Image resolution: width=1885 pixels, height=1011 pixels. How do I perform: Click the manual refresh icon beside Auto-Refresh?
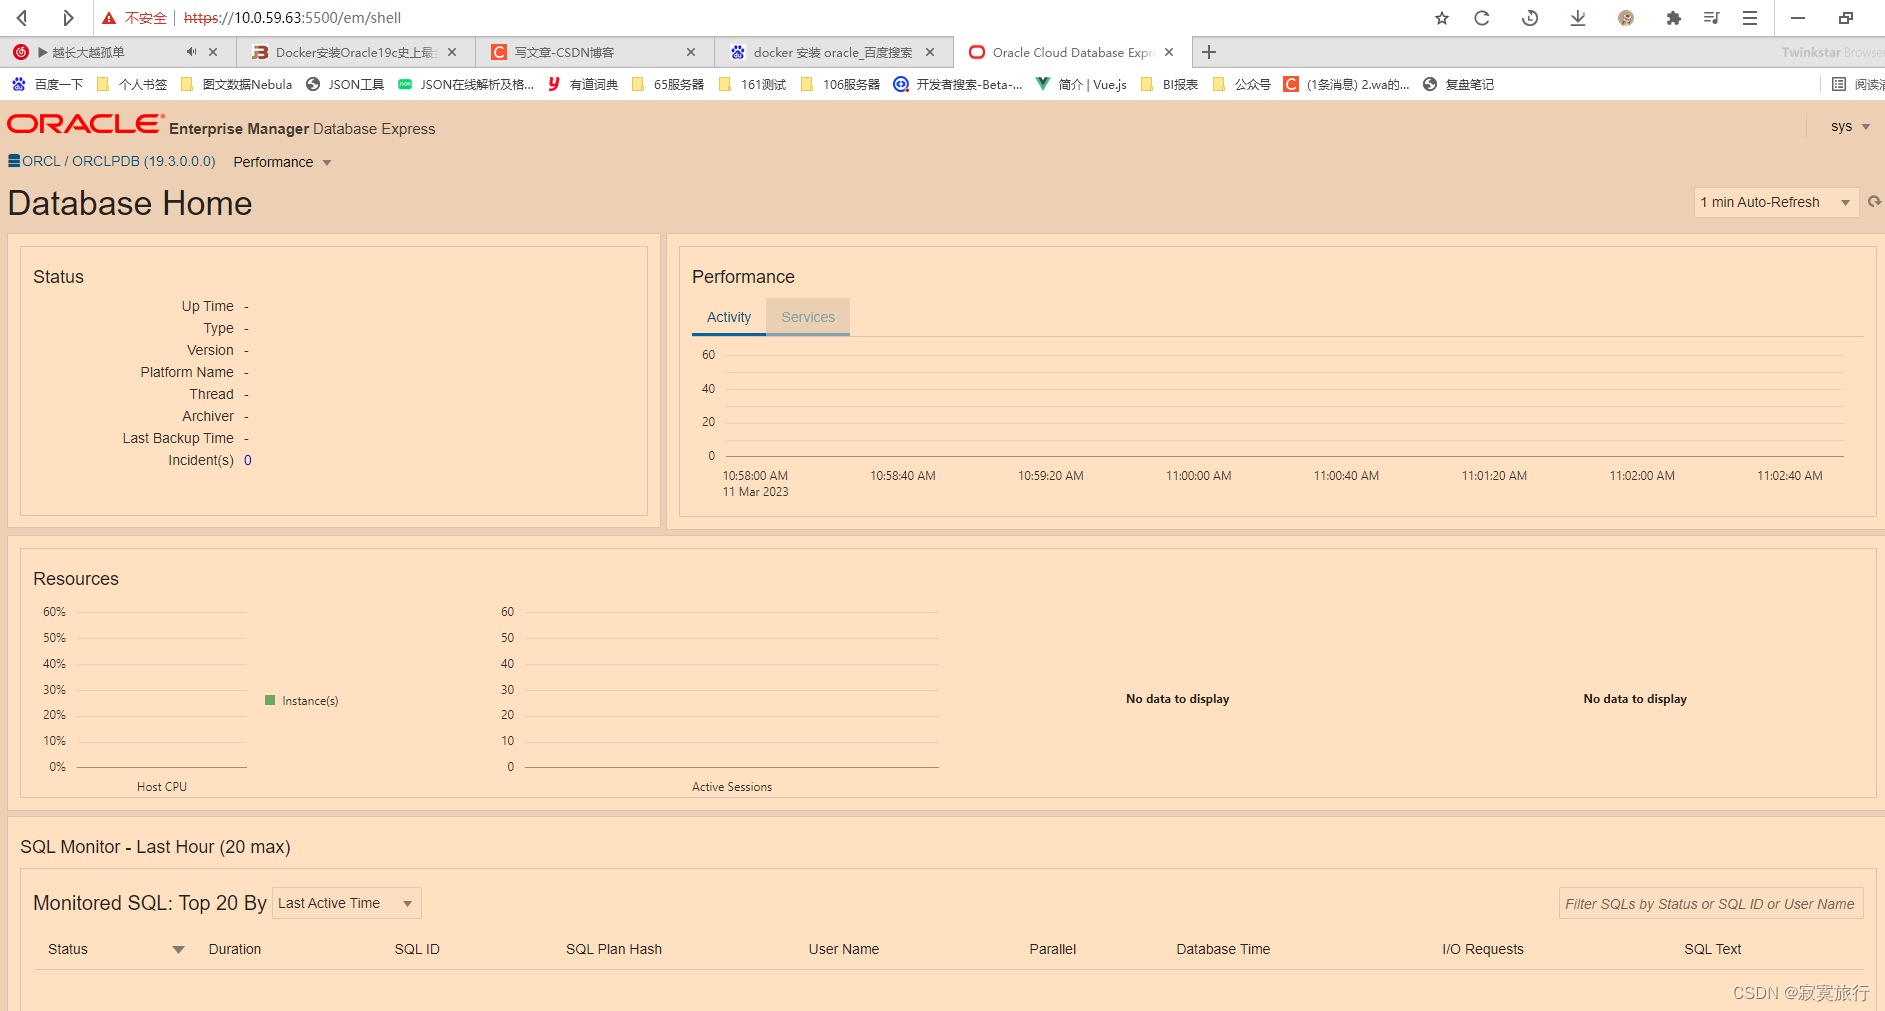coord(1874,202)
